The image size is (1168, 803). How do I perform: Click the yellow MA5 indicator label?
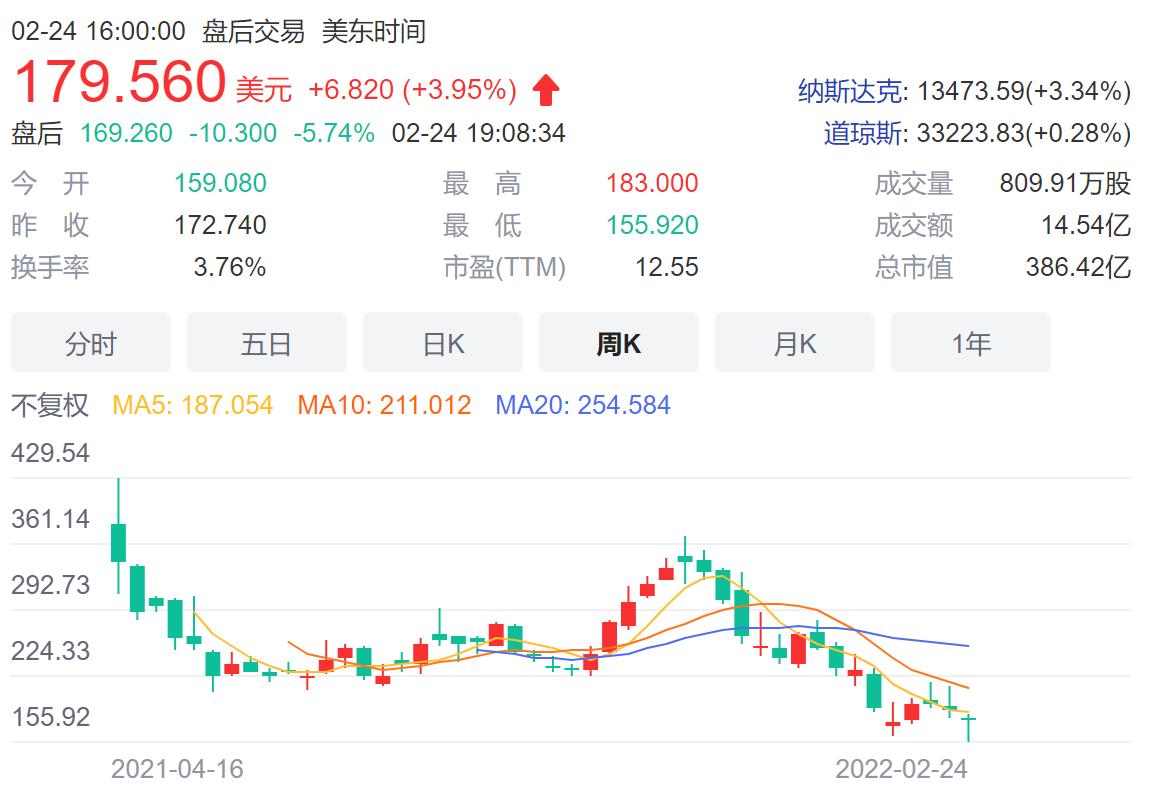coord(193,405)
